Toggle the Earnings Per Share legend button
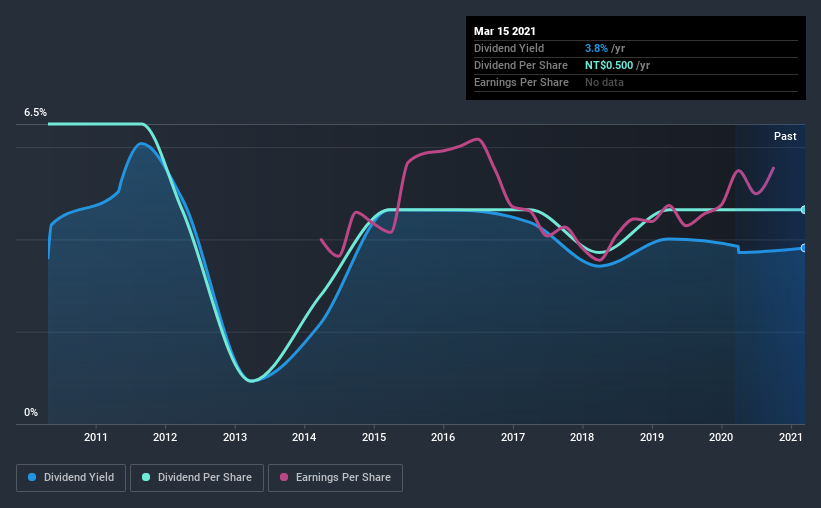 click(335, 478)
